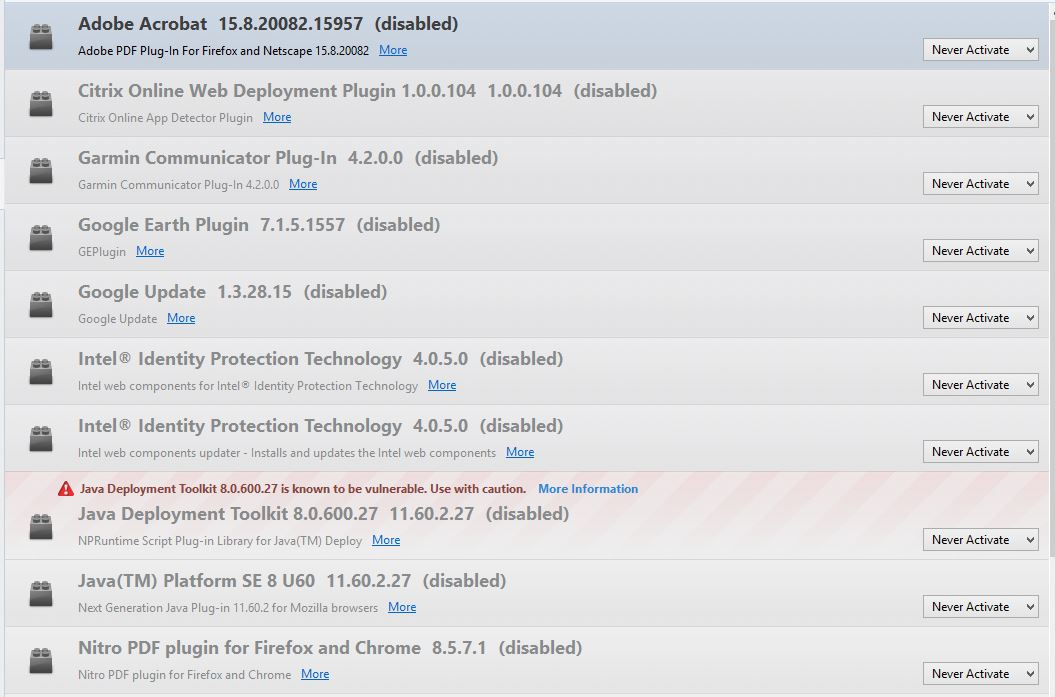Screen dimensions: 1055x697
Task: Click the Java vulnerability warning message text
Action: click(x=303, y=489)
